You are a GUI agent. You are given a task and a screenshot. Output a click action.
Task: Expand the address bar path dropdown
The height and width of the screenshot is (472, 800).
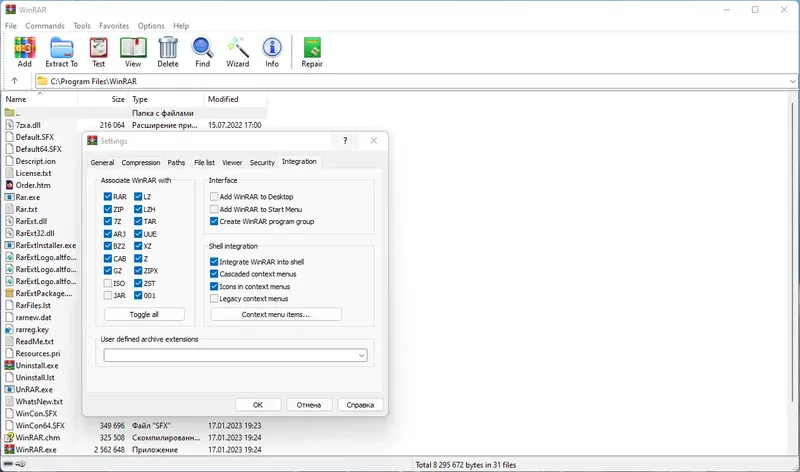[792, 81]
